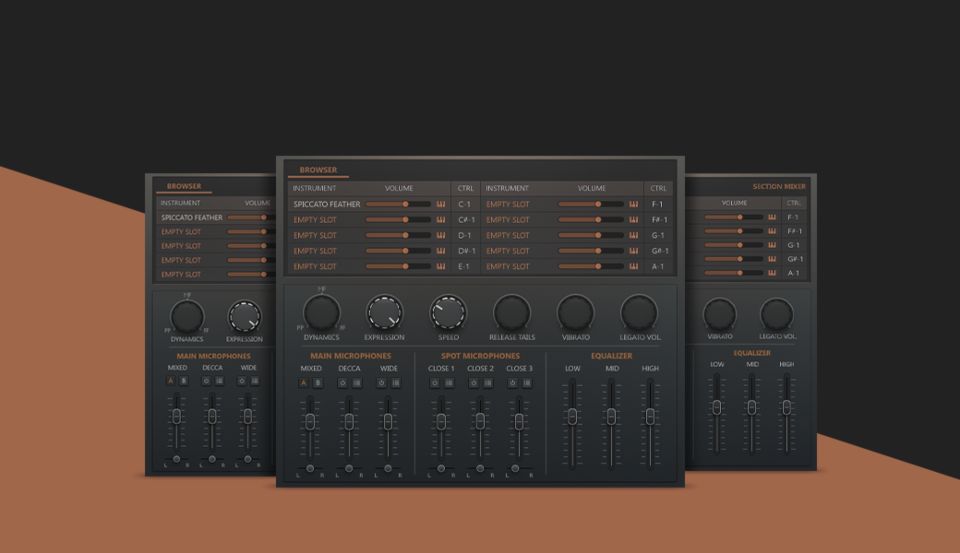The image size is (960, 553).
Task: Click keyboard icon beside D#-1 in center window
Action: [441, 251]
